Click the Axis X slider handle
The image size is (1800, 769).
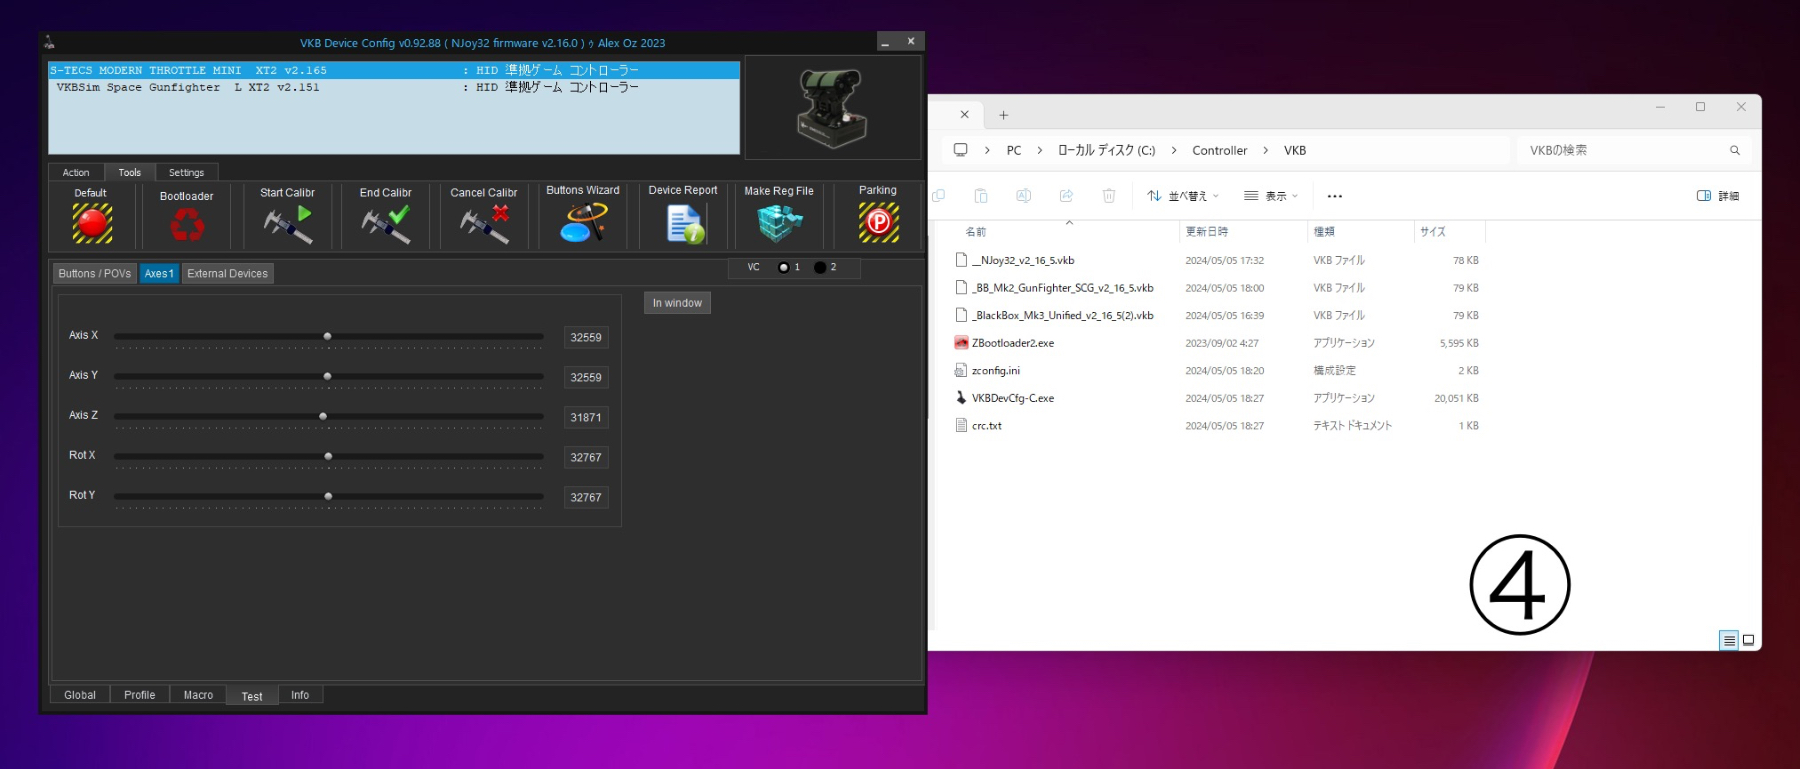pos(327,337)
